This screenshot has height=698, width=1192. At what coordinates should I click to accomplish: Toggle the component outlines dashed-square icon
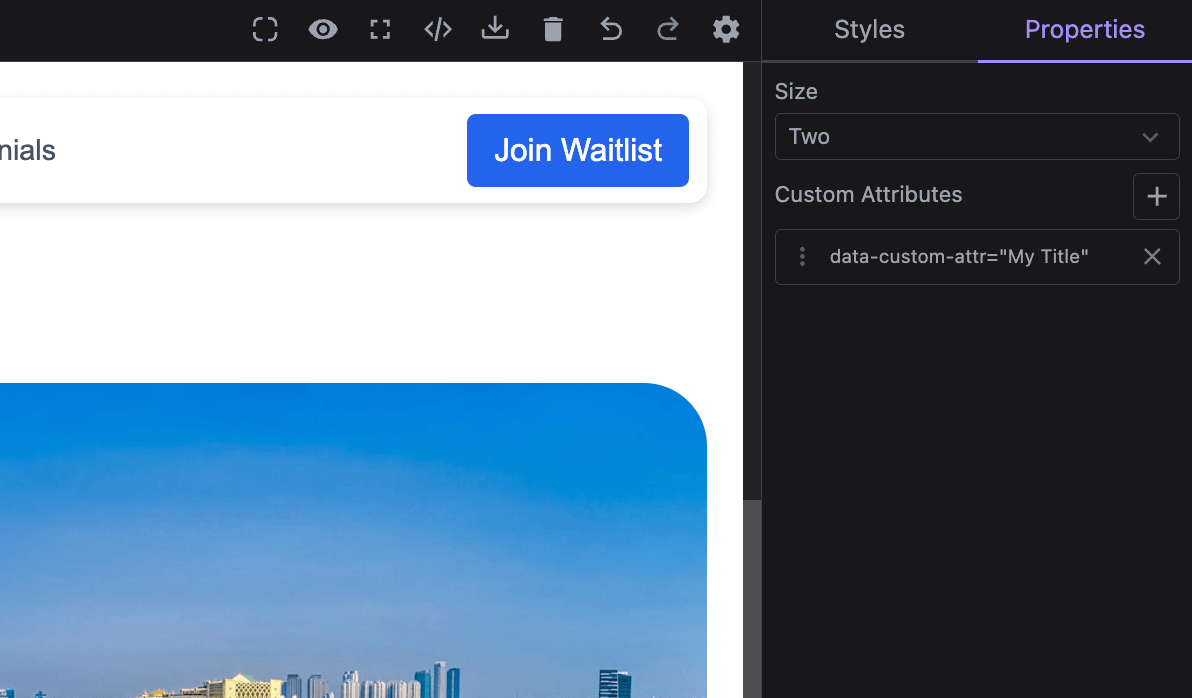(x=265, y=30)
